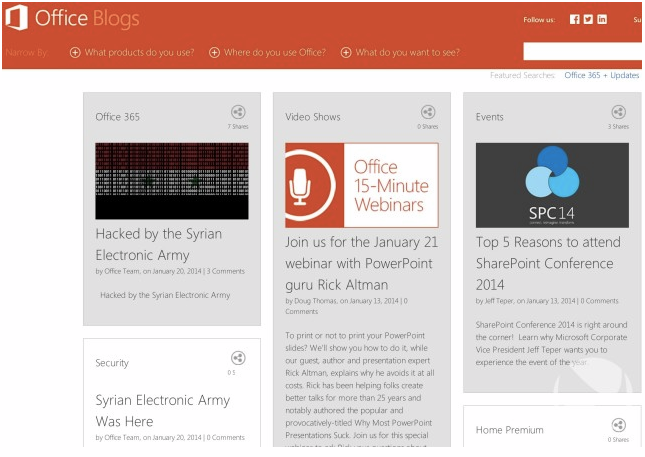Open 'Top 5 Reasons to attend SharePoint Conference' post
Screen dimensions: 645x457
click(547, 263)
